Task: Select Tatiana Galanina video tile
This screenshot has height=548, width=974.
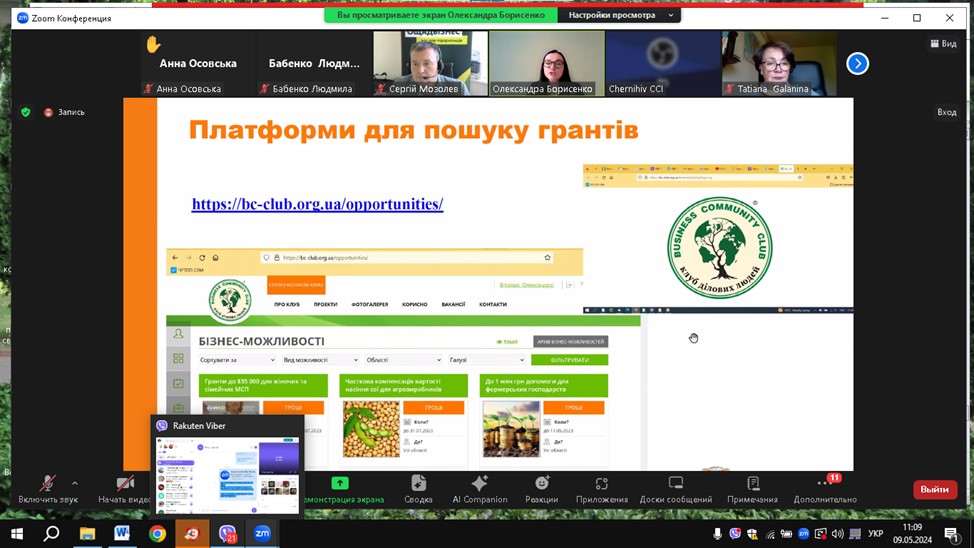Action: (778, 63)
